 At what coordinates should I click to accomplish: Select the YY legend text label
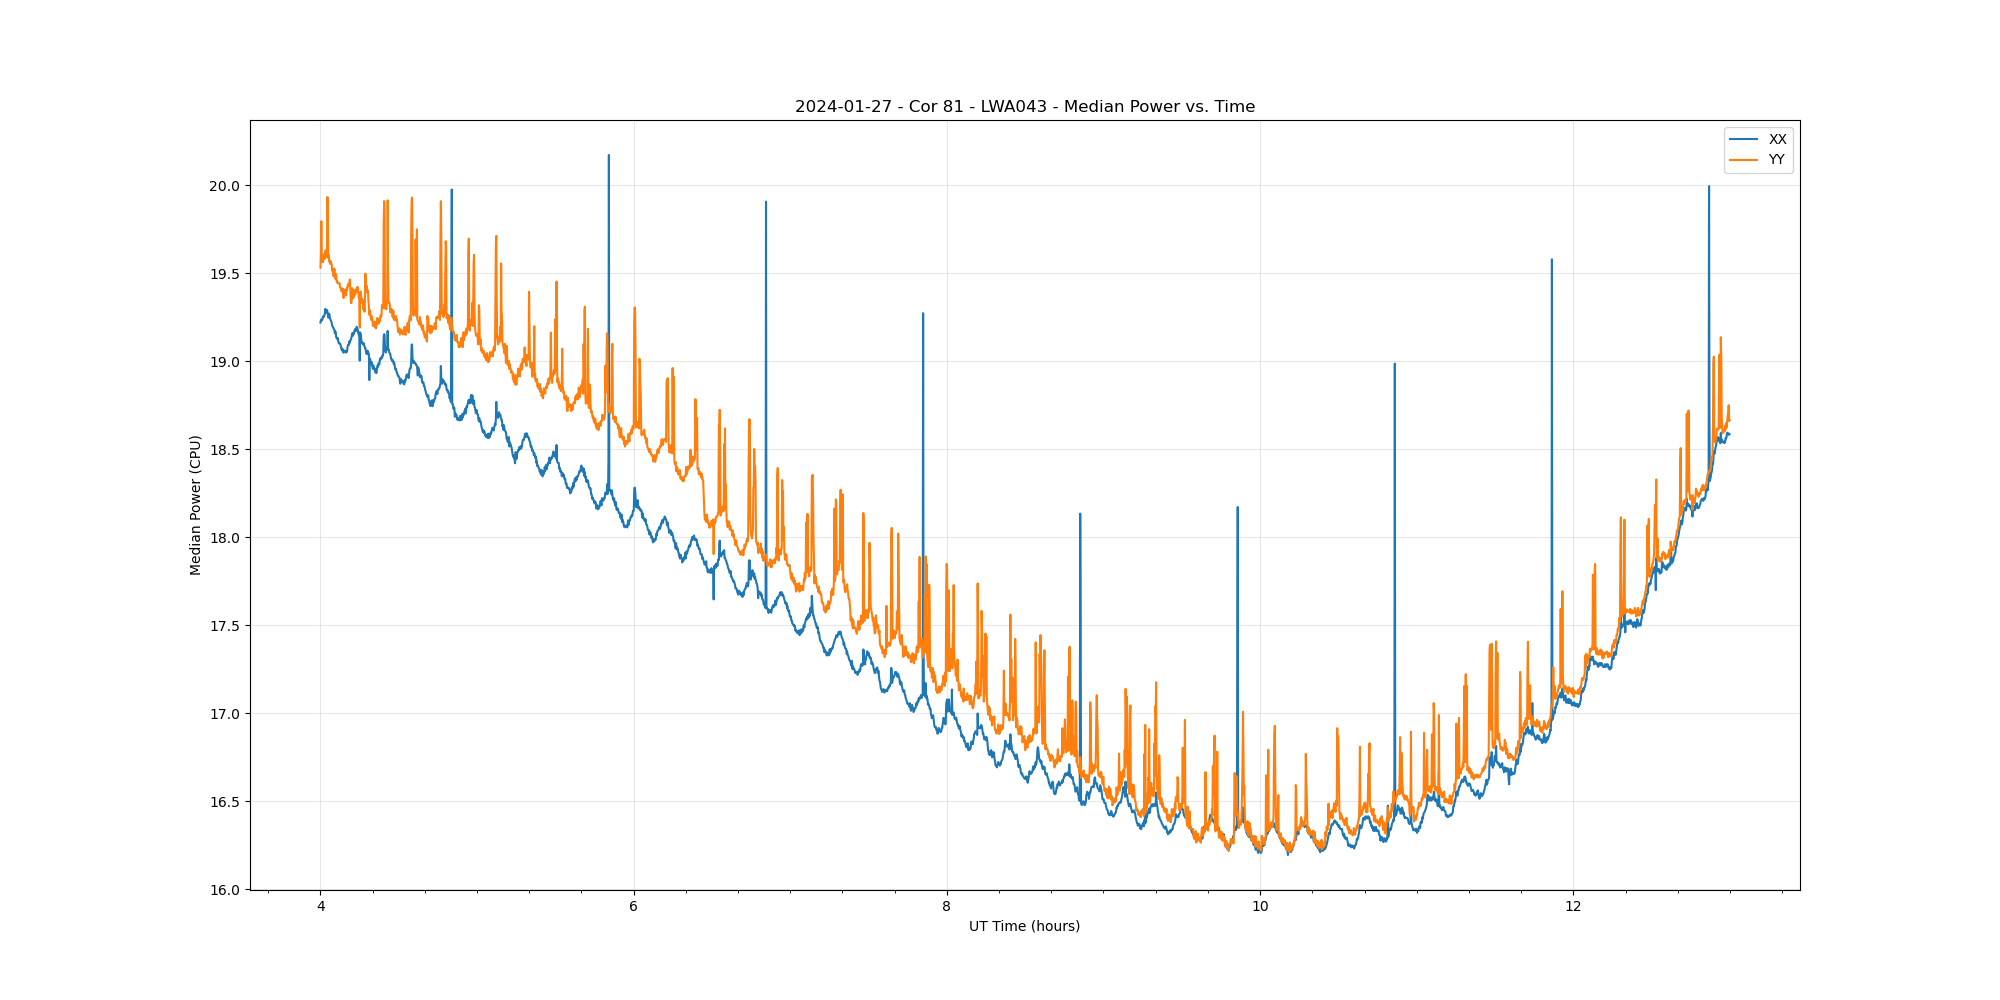point(1776,160)
